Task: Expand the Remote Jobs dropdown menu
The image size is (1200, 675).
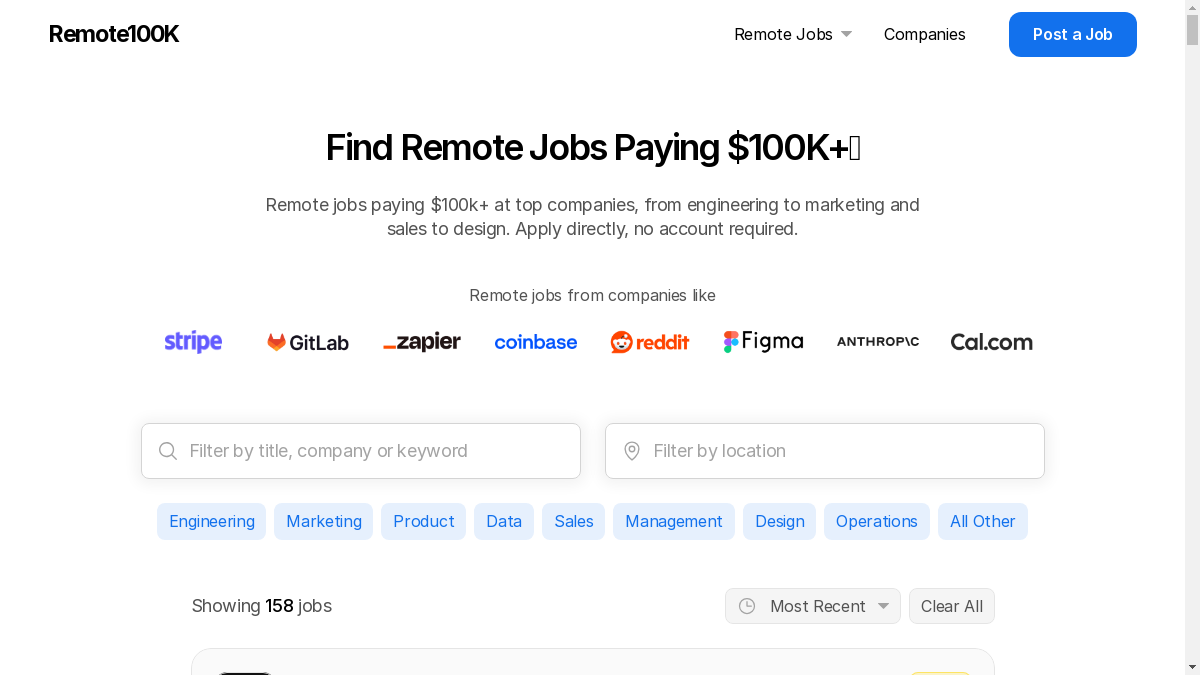Action: [793, 34]
